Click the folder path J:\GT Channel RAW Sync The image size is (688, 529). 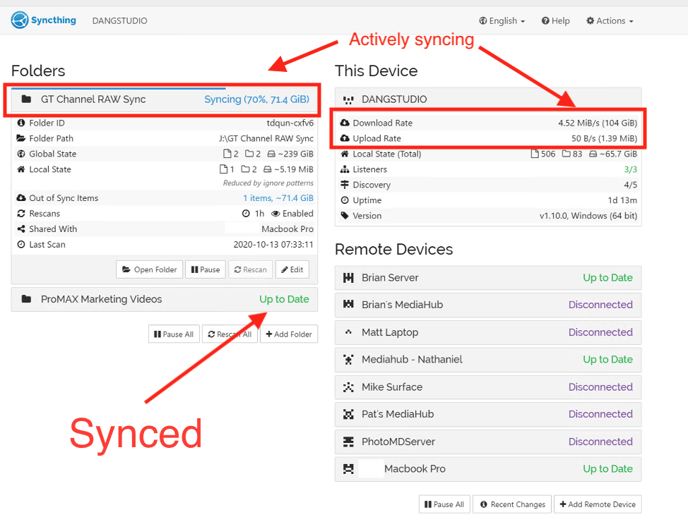(266, 138)
